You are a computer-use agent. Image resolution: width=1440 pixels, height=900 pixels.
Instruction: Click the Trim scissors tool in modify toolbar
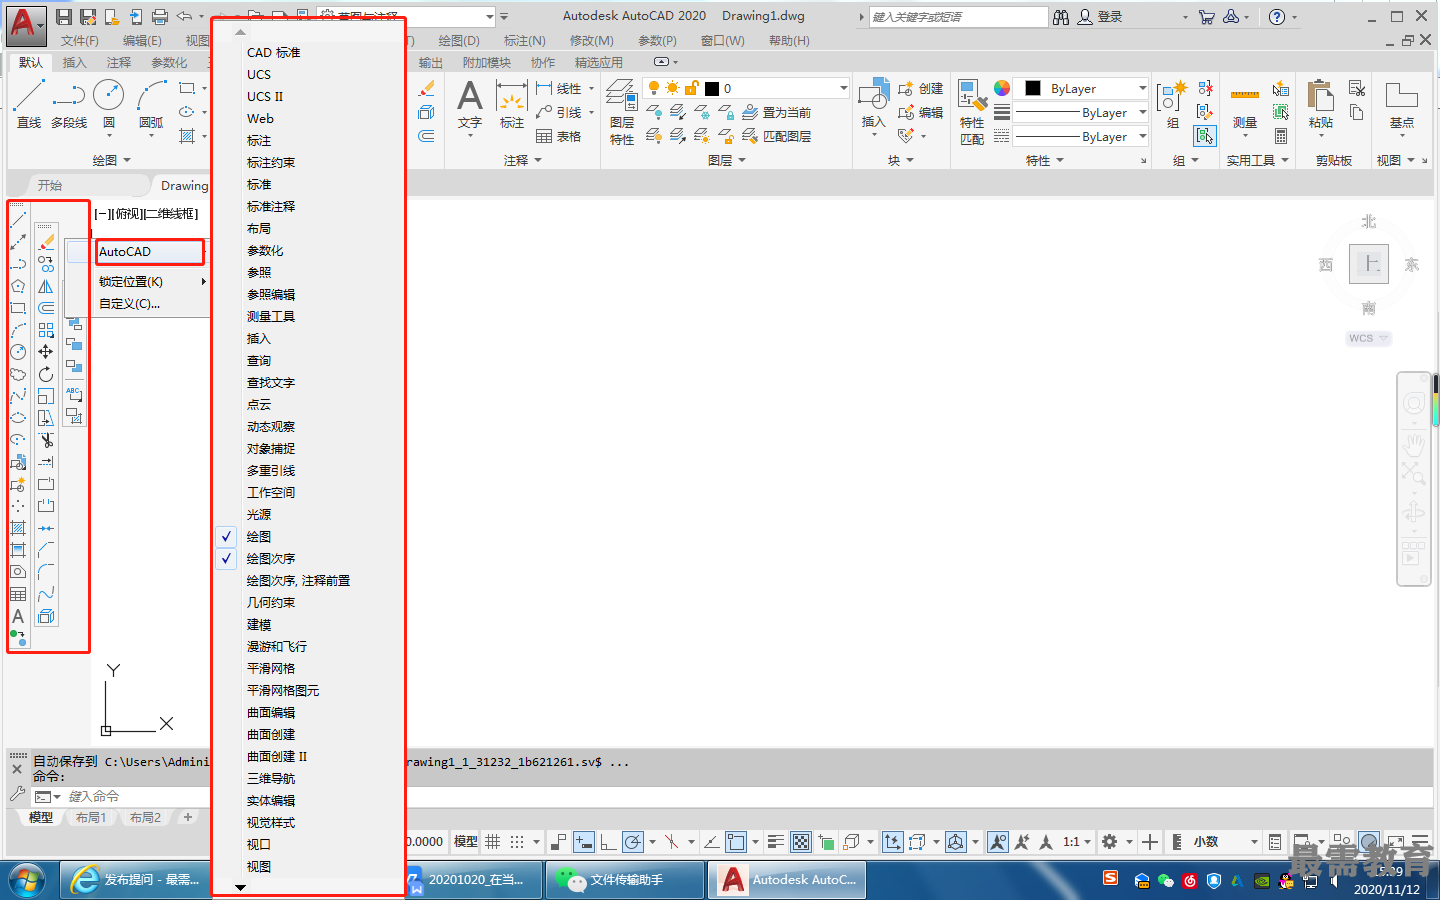point(46,440)
